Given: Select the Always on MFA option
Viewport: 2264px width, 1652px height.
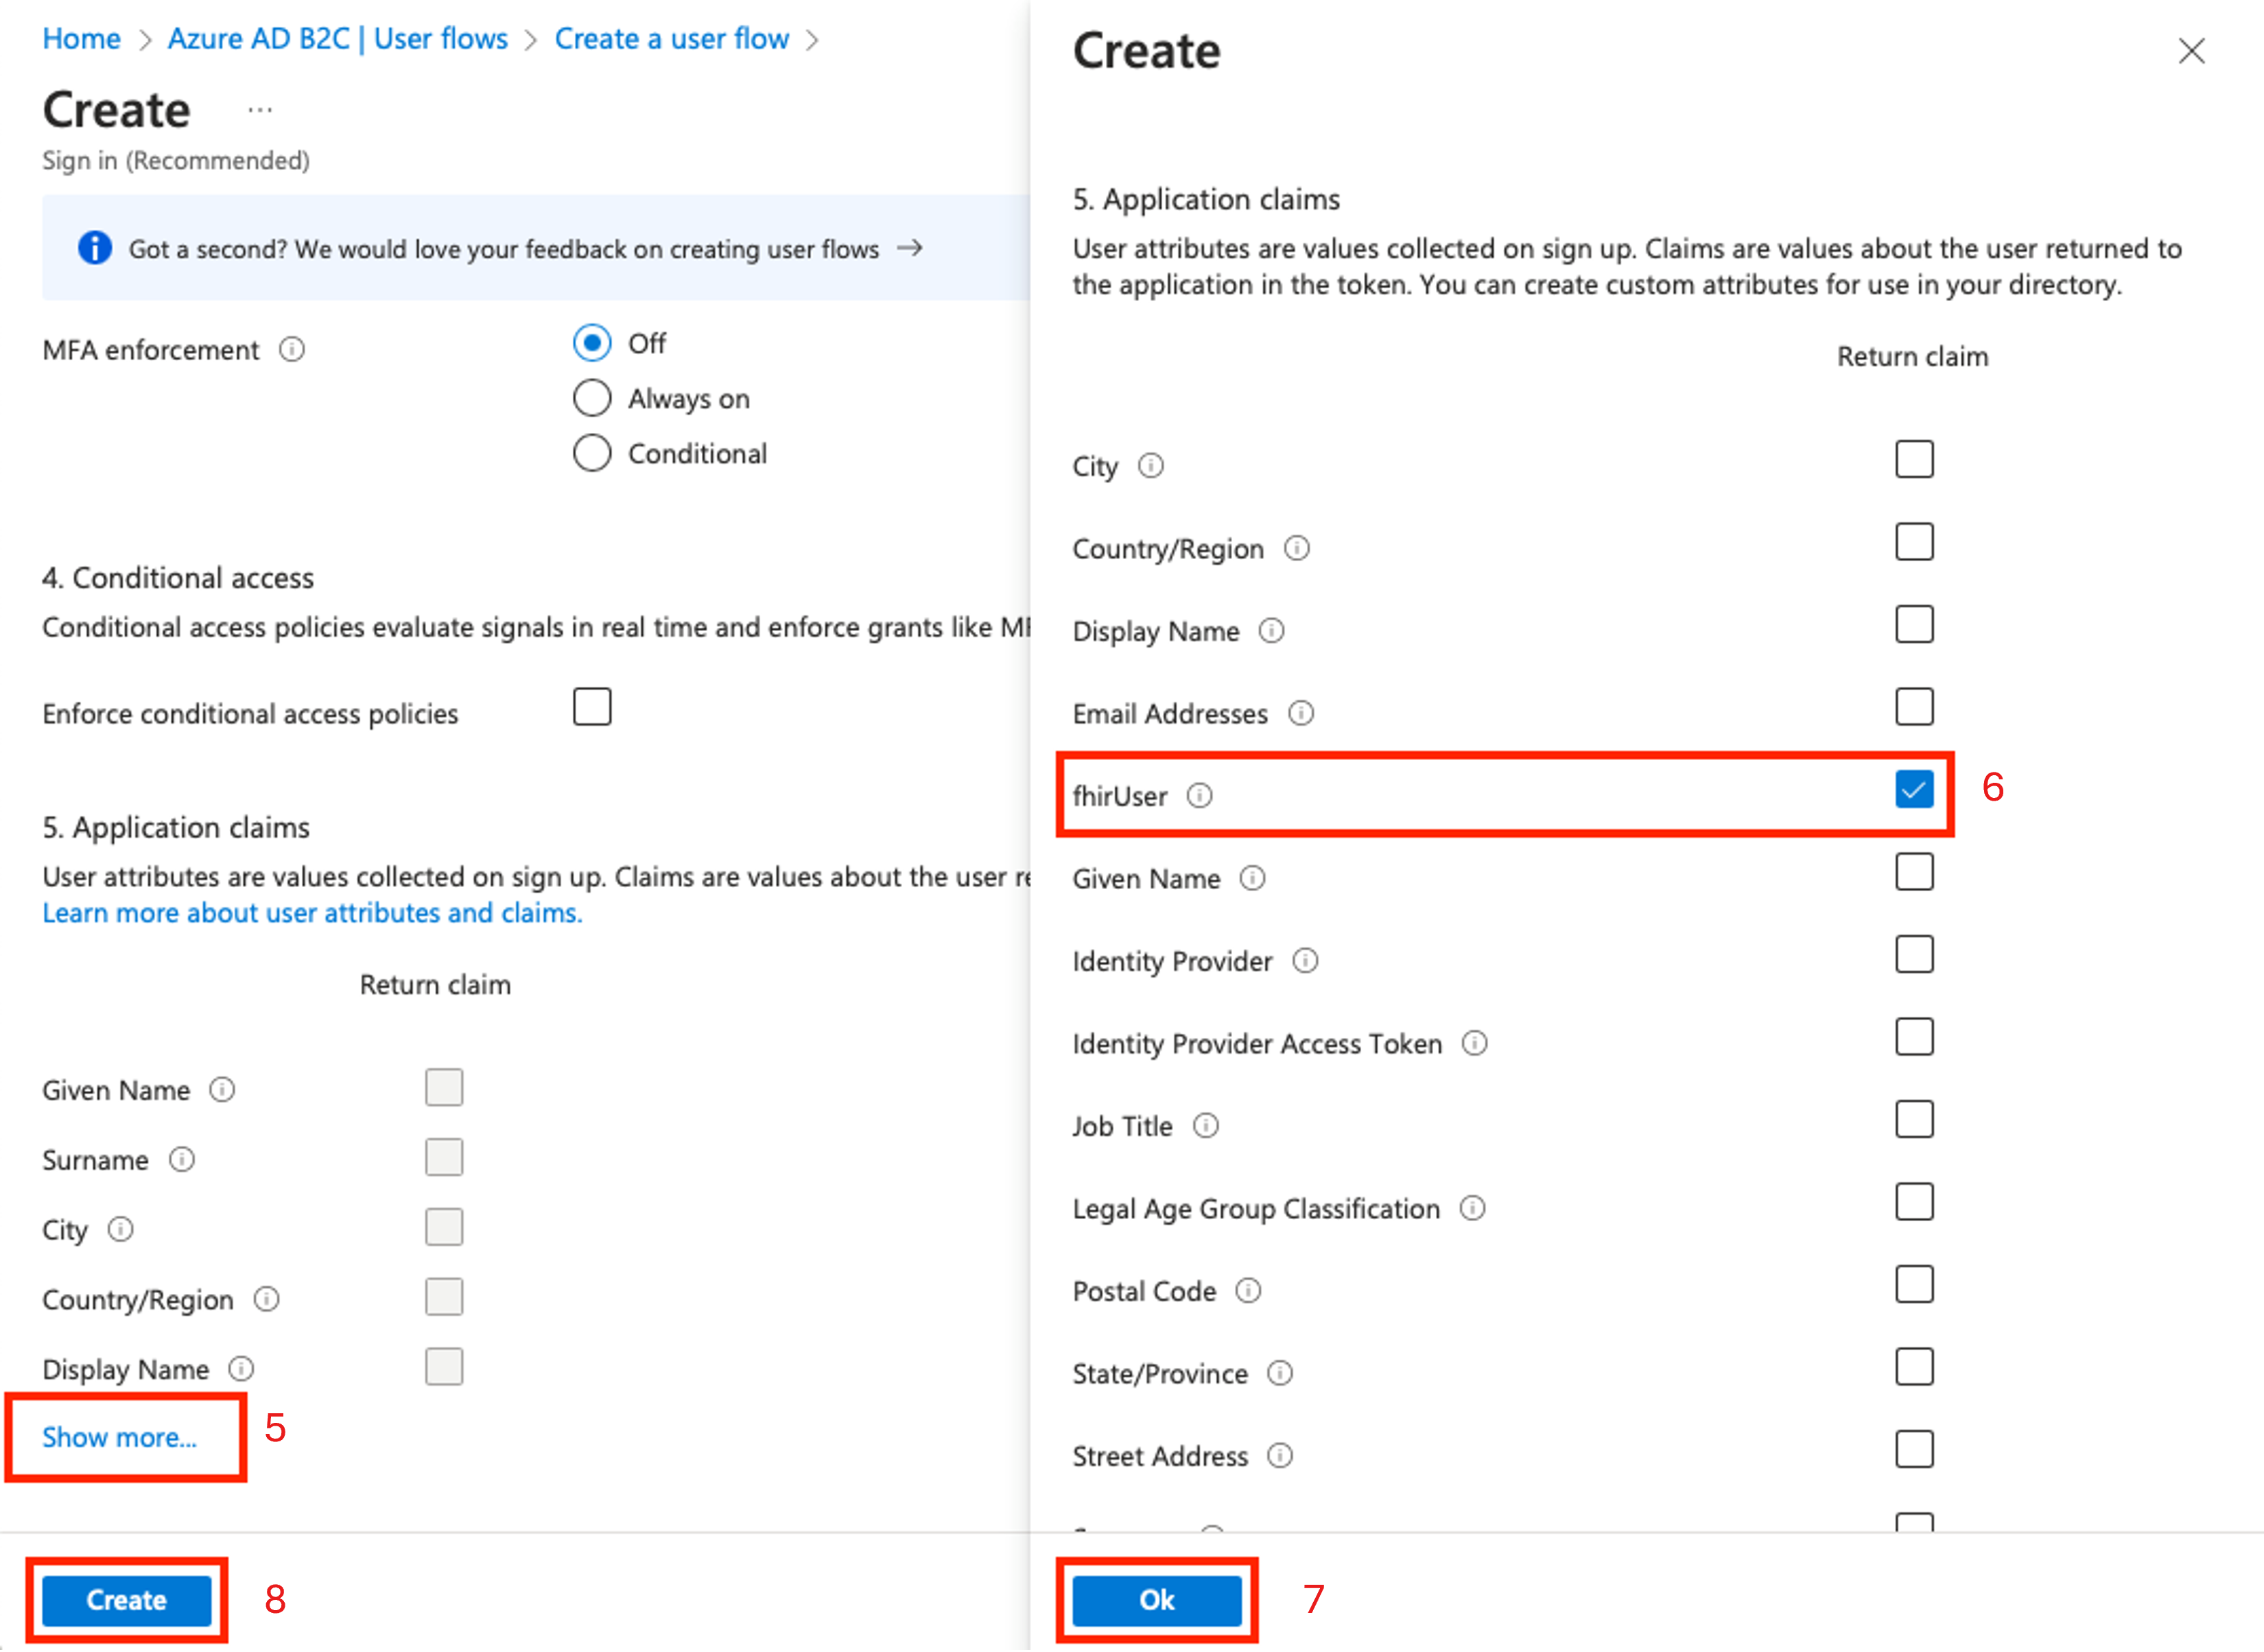Looking at the screenshot, I should [x=592, y=398].
